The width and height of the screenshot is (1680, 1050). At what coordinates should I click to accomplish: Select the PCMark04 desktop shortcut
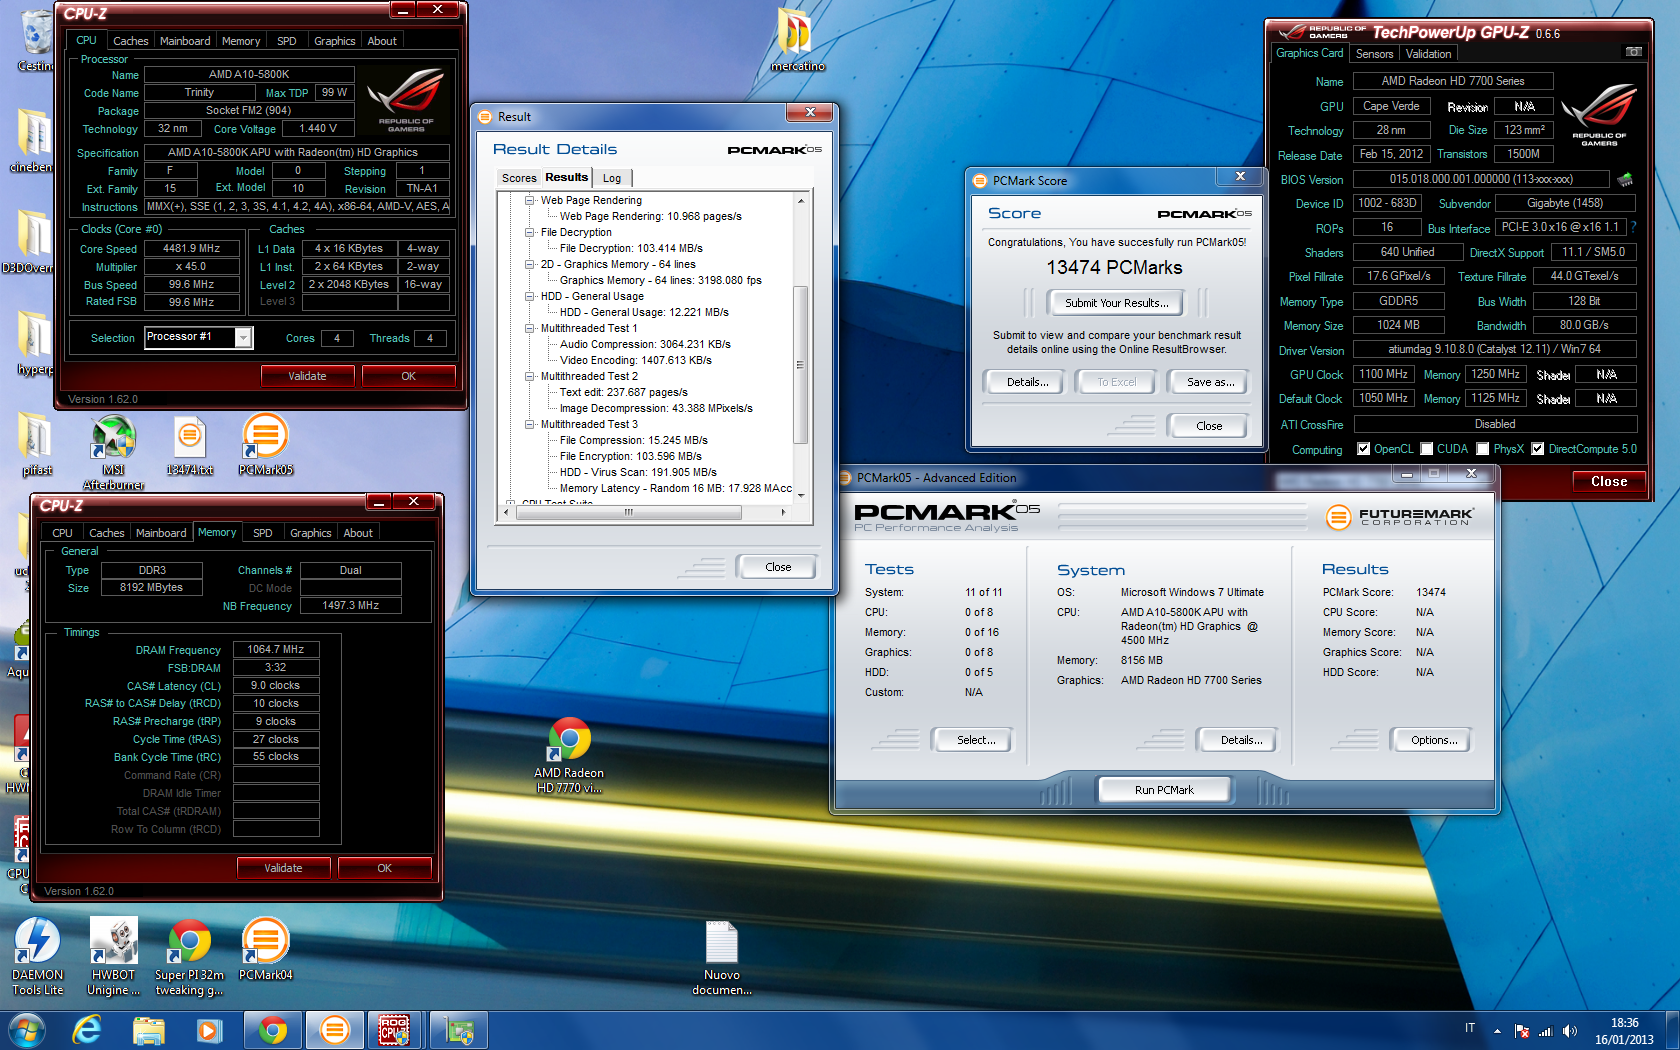click(x=266, y=951)
